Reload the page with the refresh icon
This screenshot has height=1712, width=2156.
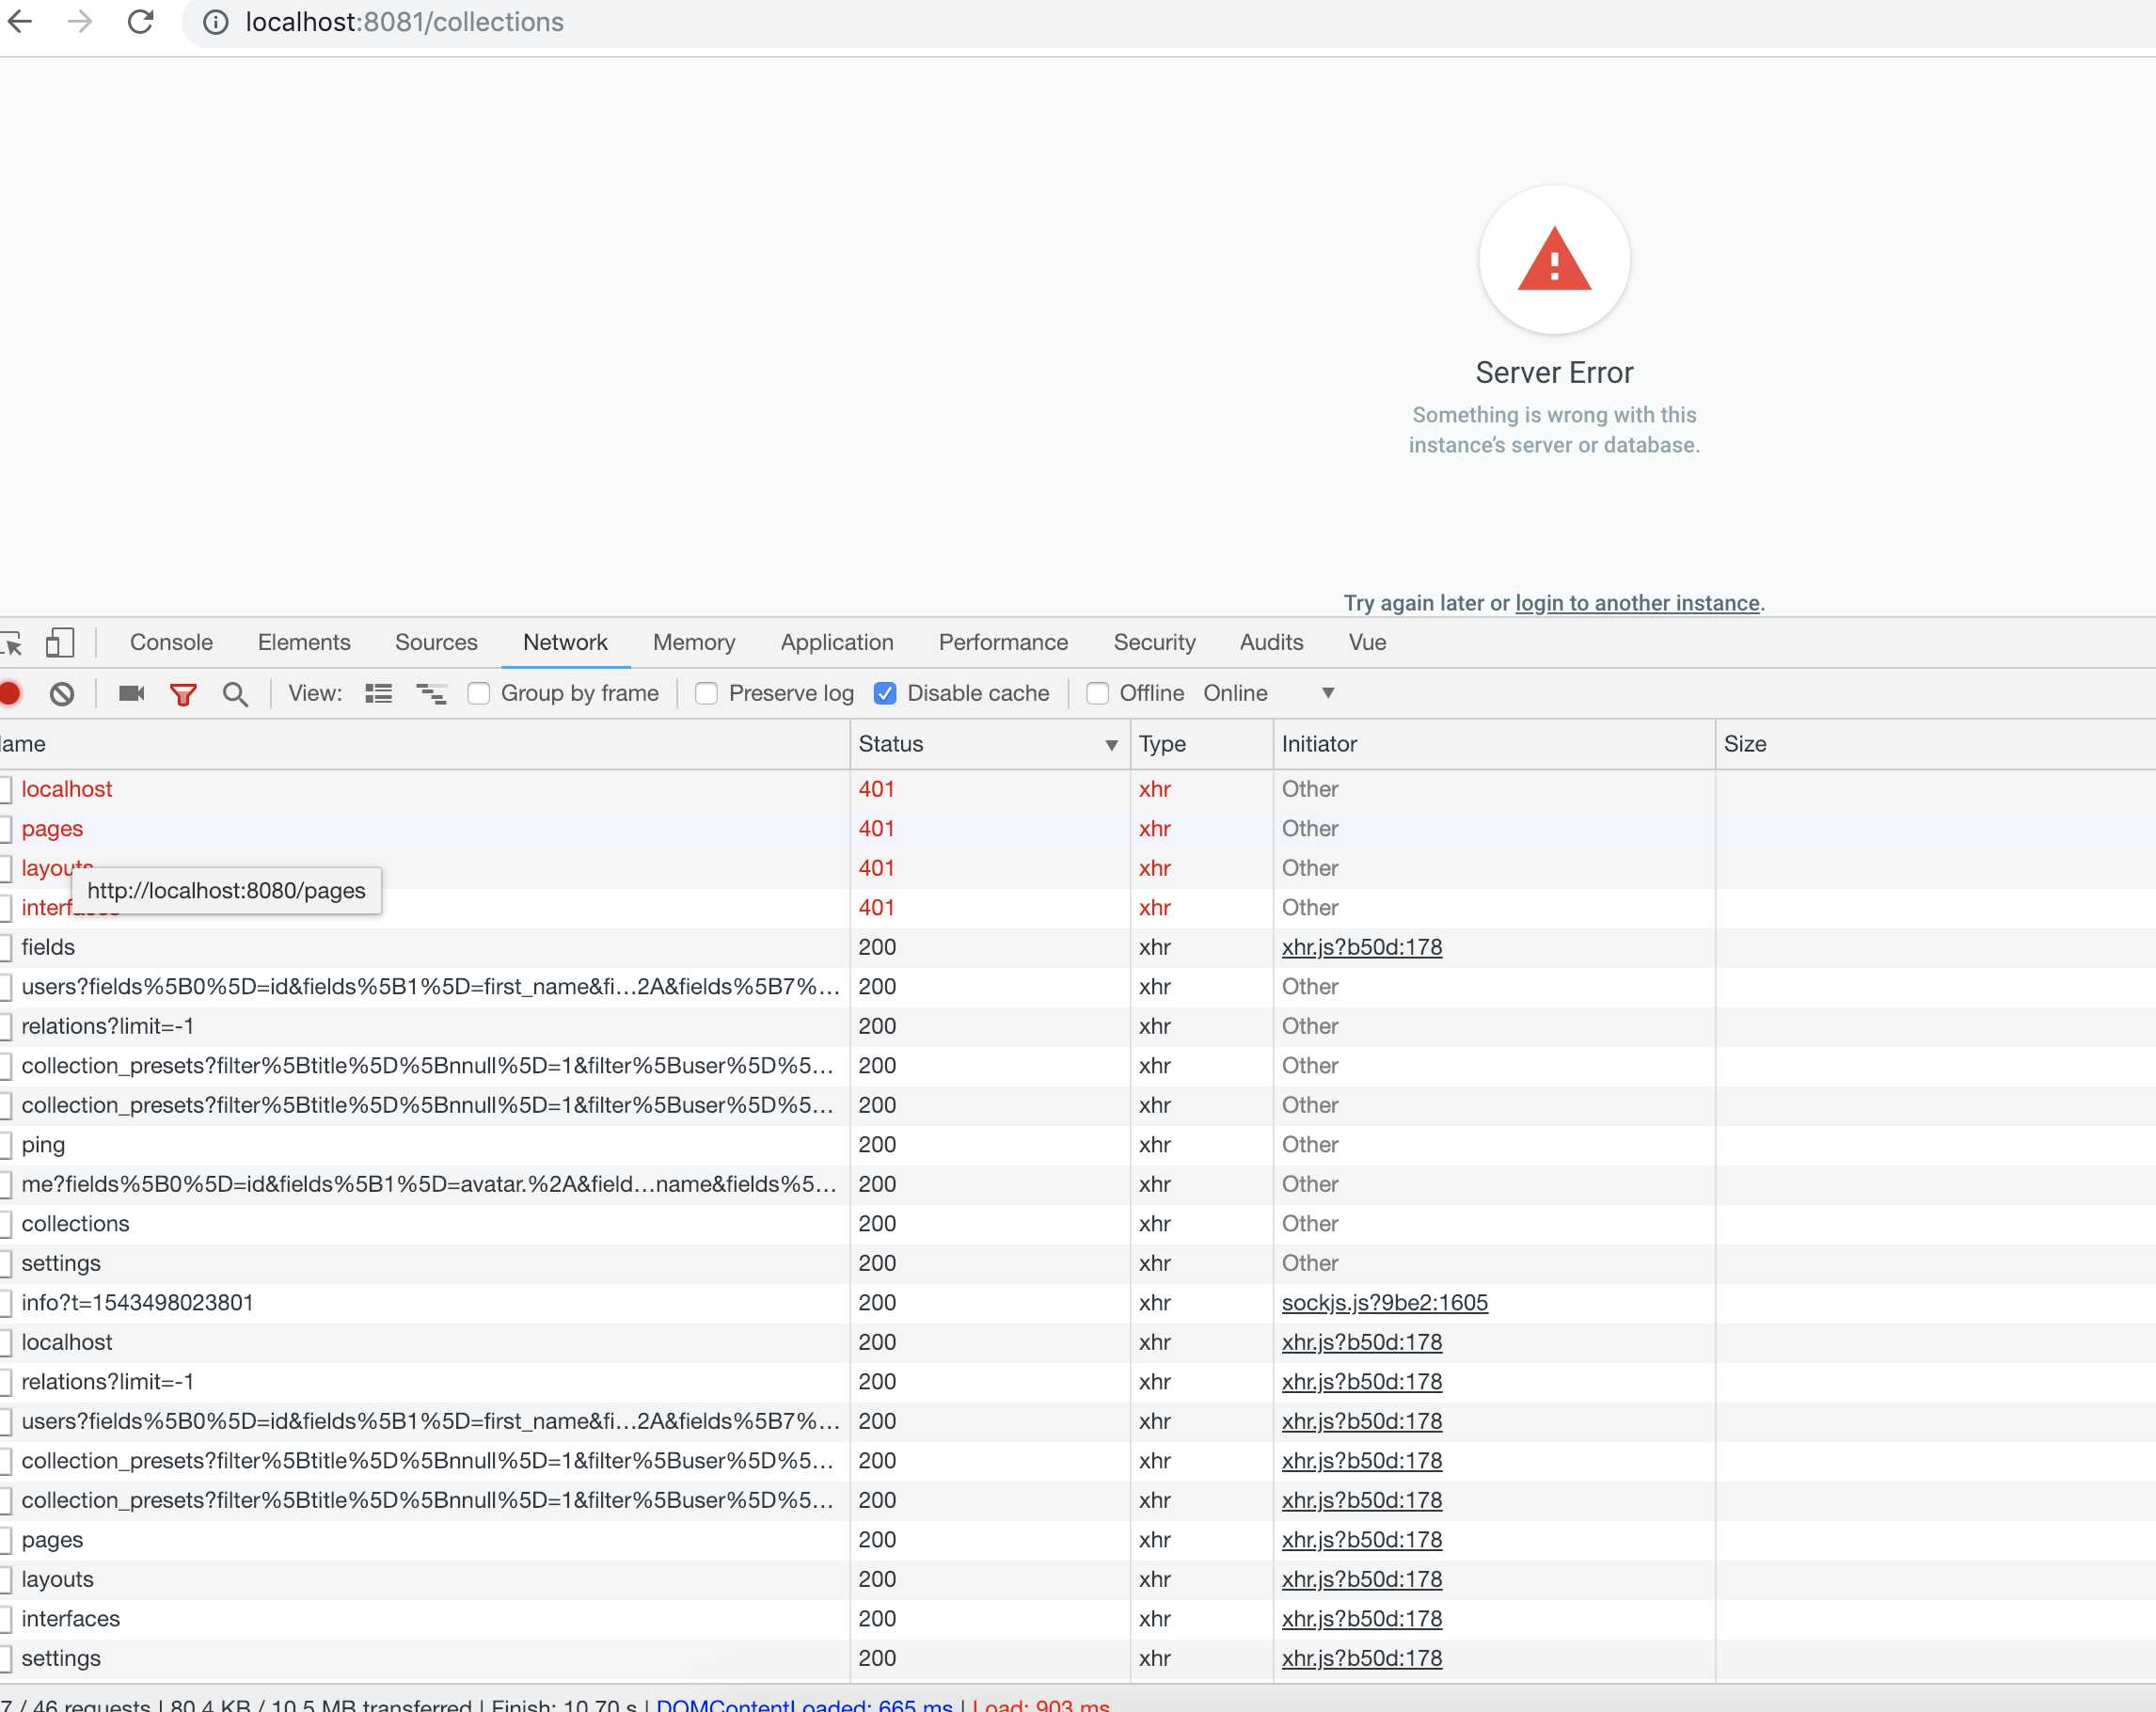point(140,22)
